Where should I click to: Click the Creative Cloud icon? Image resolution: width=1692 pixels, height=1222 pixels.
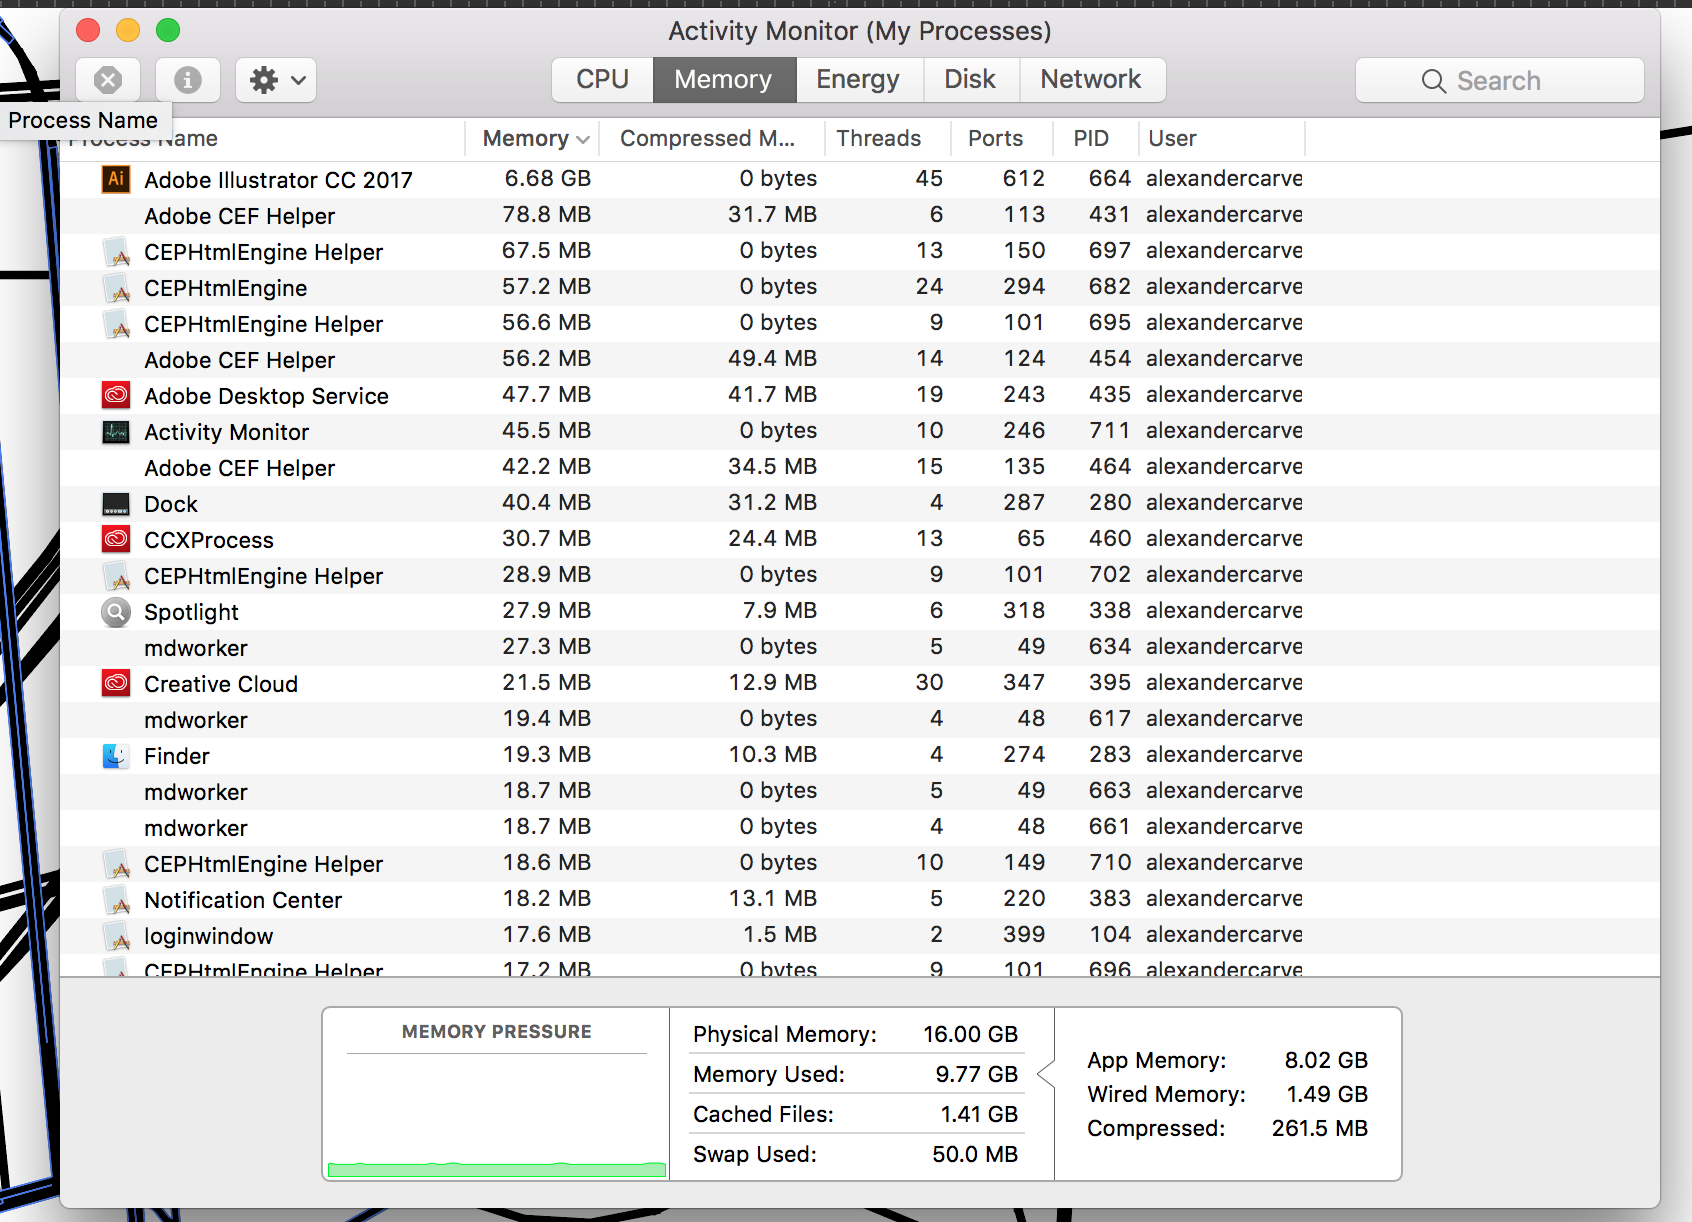point(116,683)
